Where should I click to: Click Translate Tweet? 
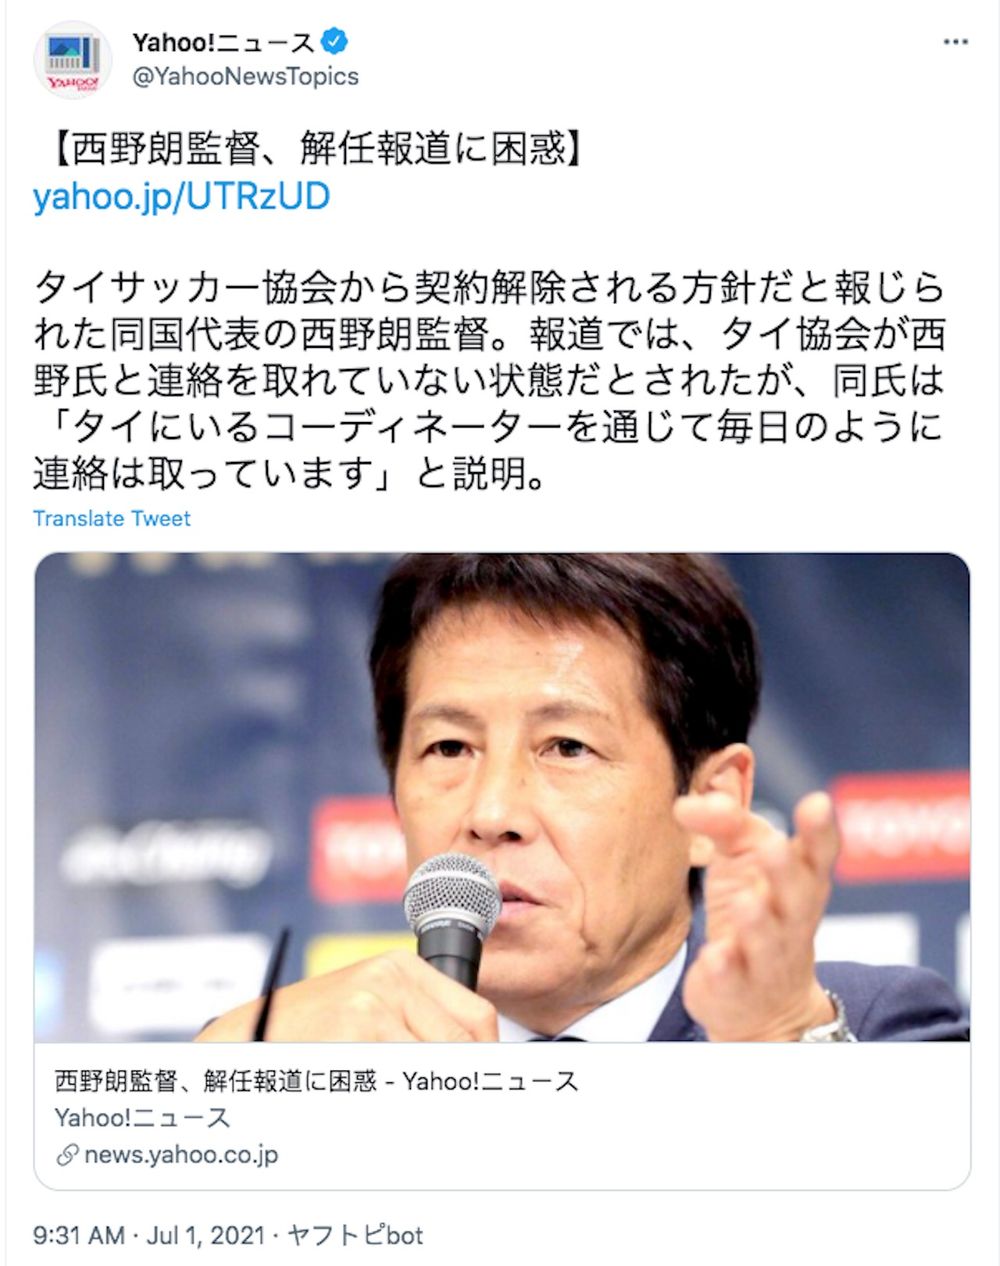click(x=111, y=518)
